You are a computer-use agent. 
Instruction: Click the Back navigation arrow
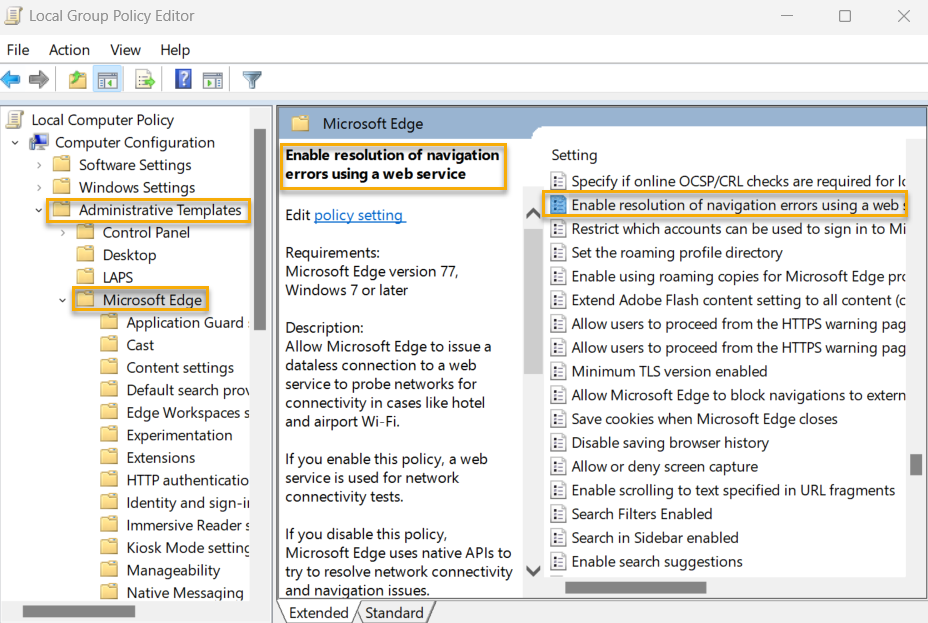point(11,79)
